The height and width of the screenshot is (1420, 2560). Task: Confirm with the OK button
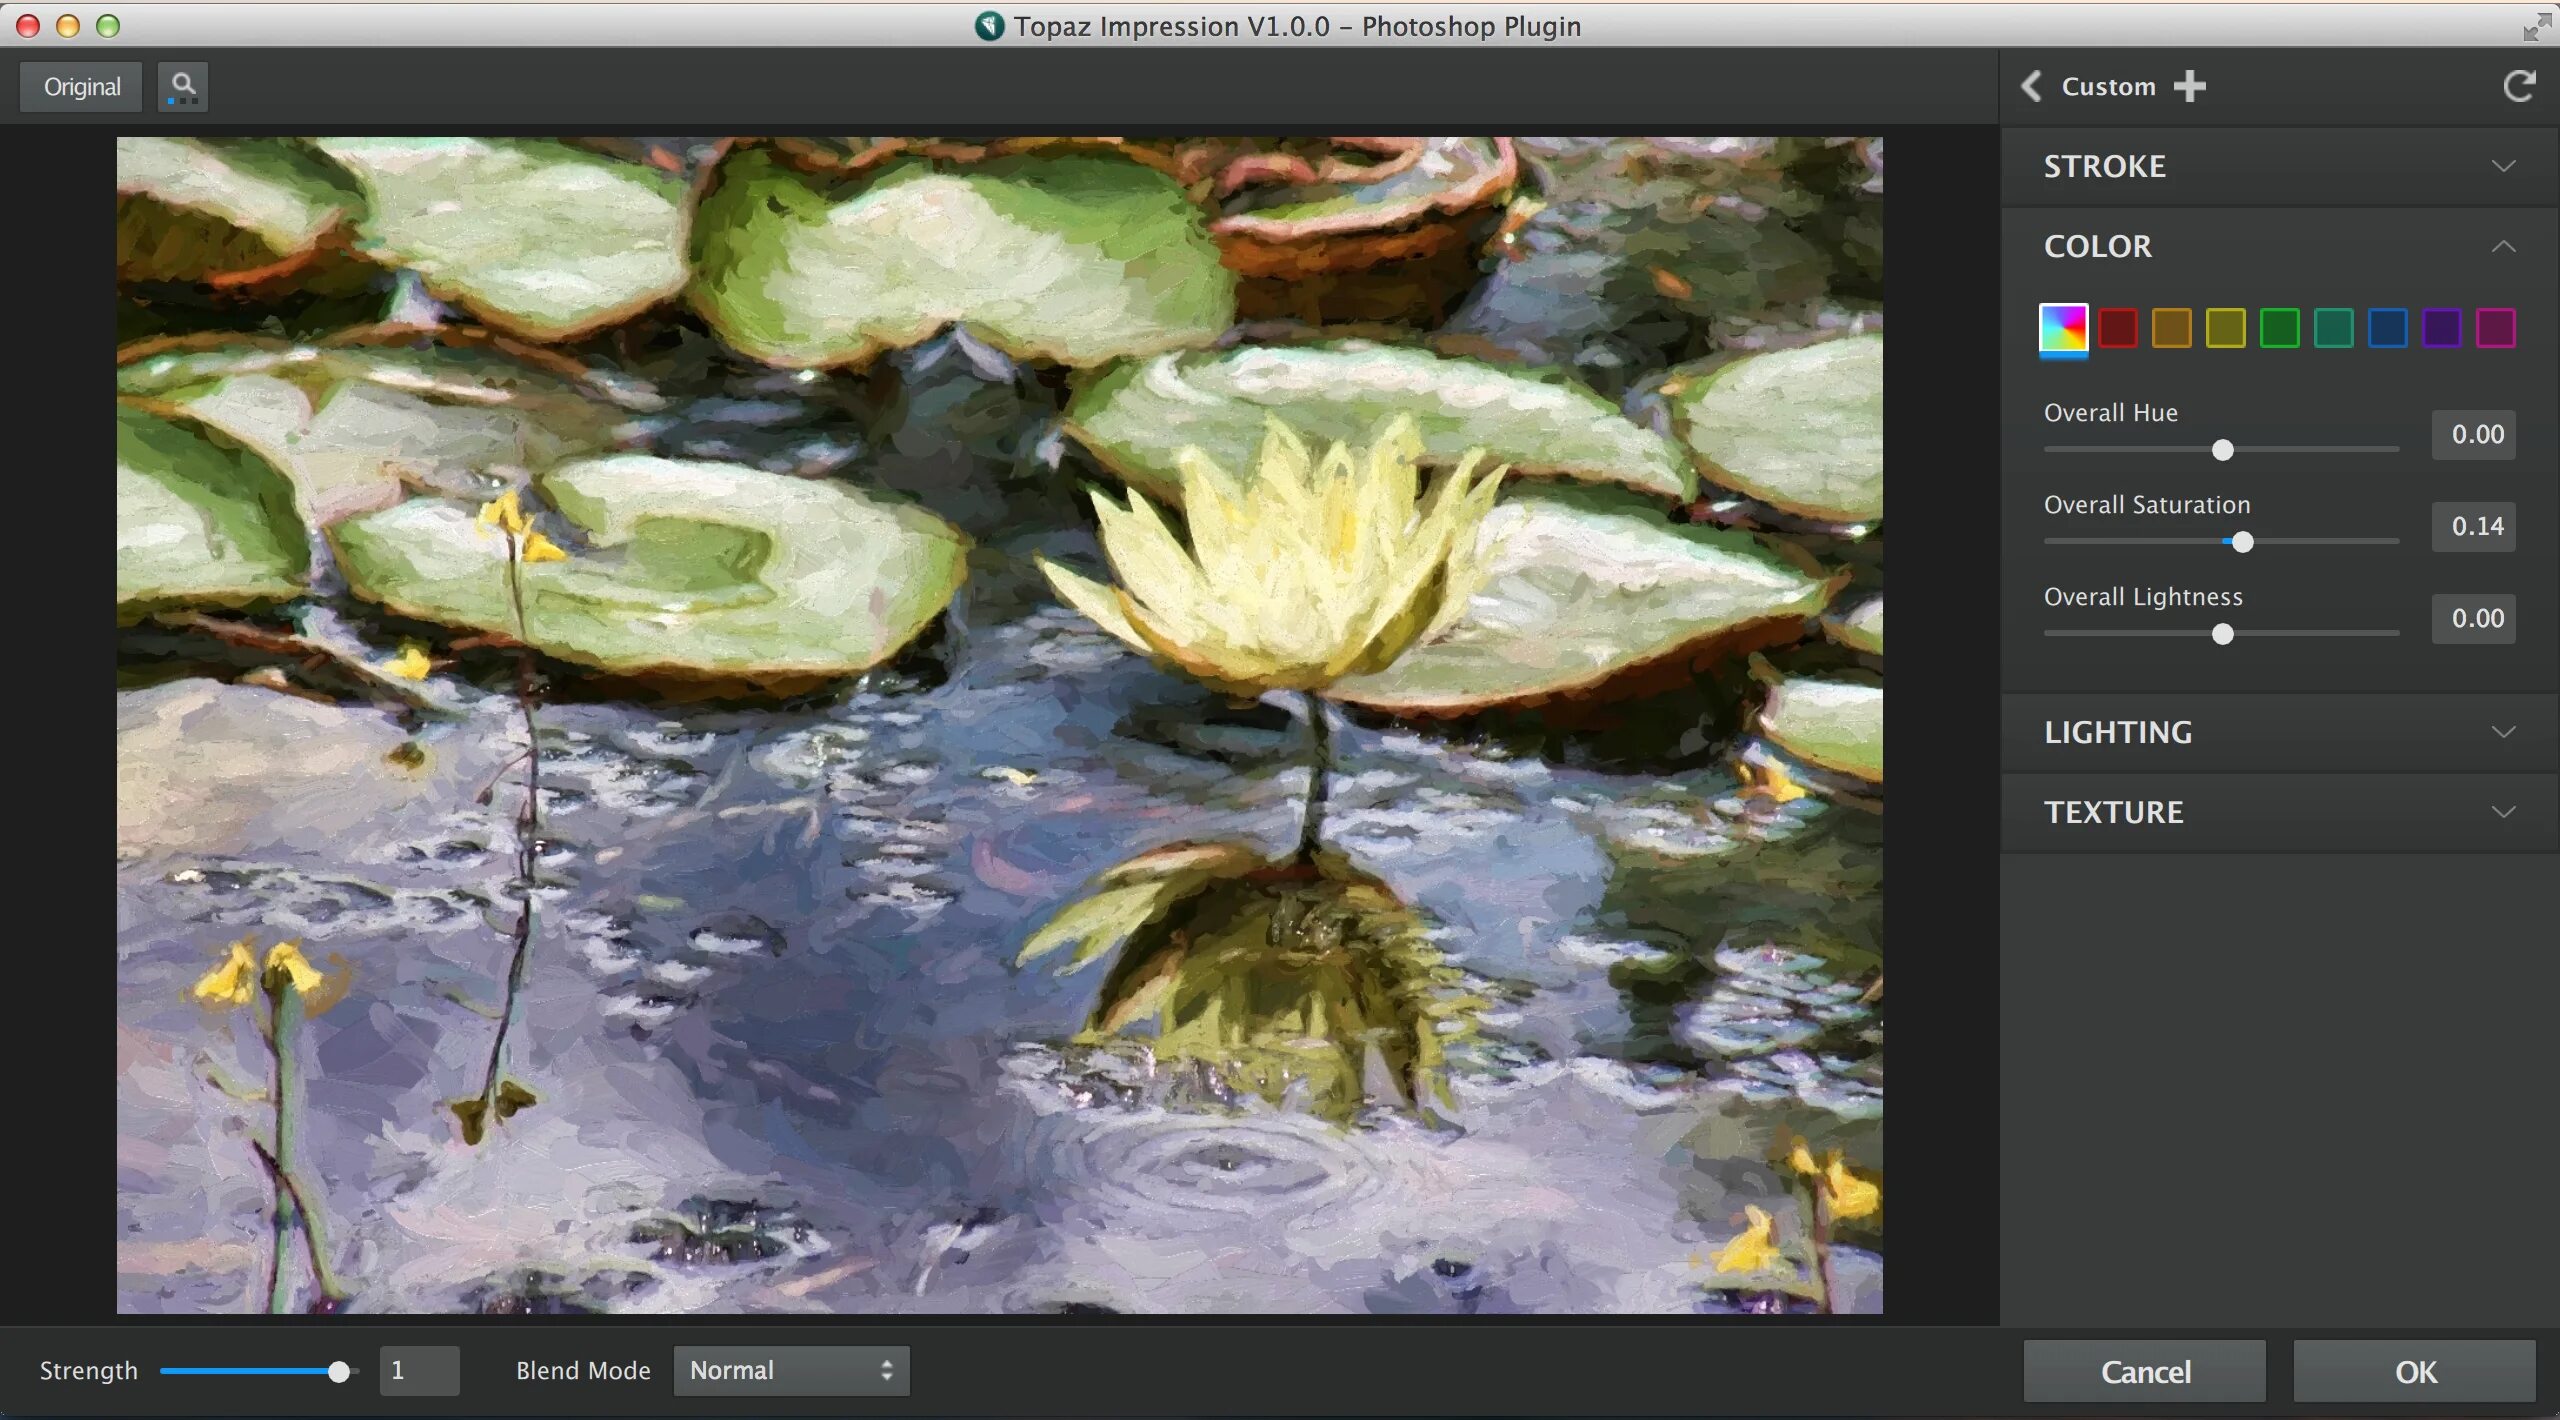[2414, 1371]
